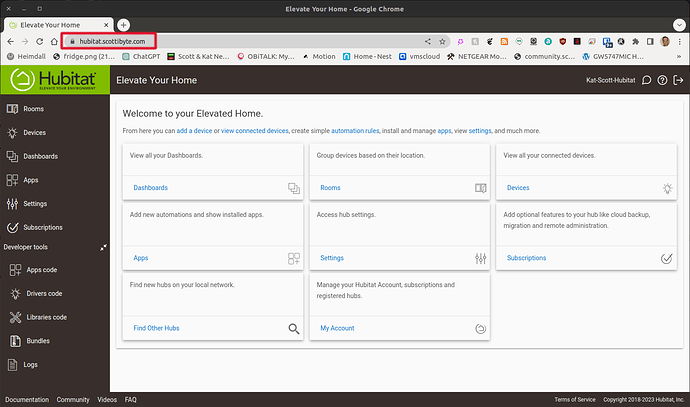
Task: Click the sliders icon on Settings card
Action: (480, 258)
